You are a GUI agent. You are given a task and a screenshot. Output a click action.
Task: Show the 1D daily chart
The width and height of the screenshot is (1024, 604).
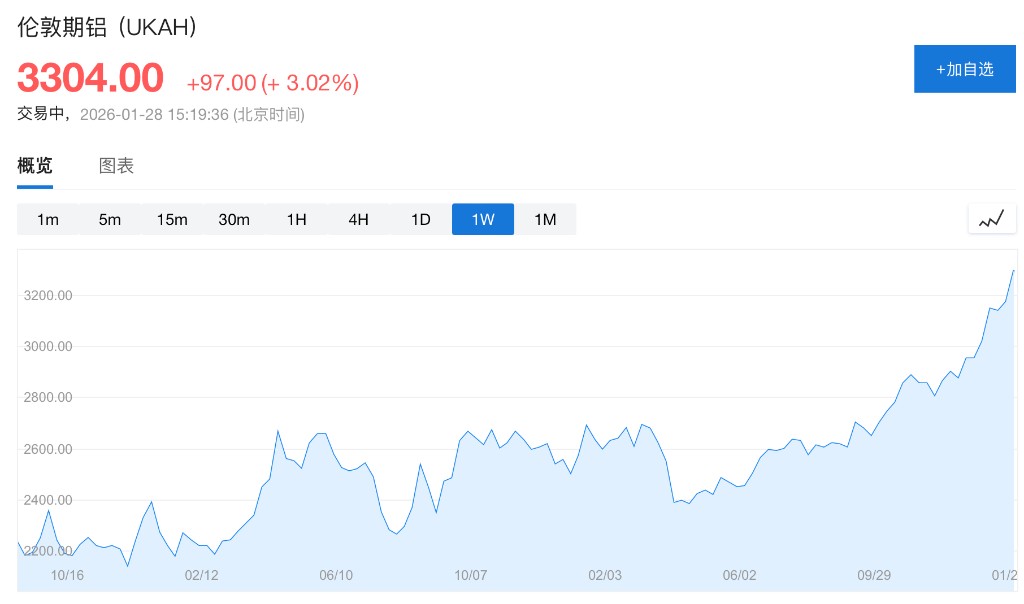point(421,219)
